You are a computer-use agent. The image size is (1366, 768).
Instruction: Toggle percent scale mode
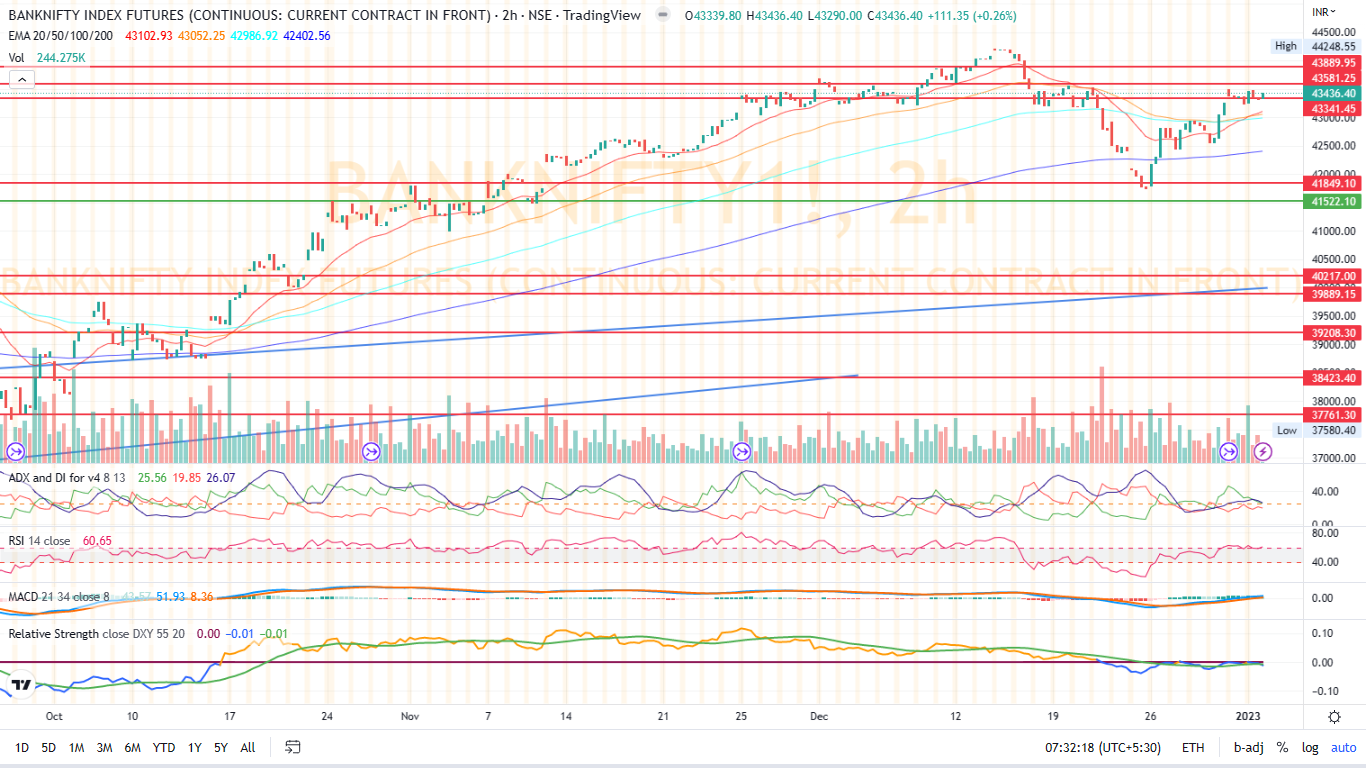[x=1282, y=747]
